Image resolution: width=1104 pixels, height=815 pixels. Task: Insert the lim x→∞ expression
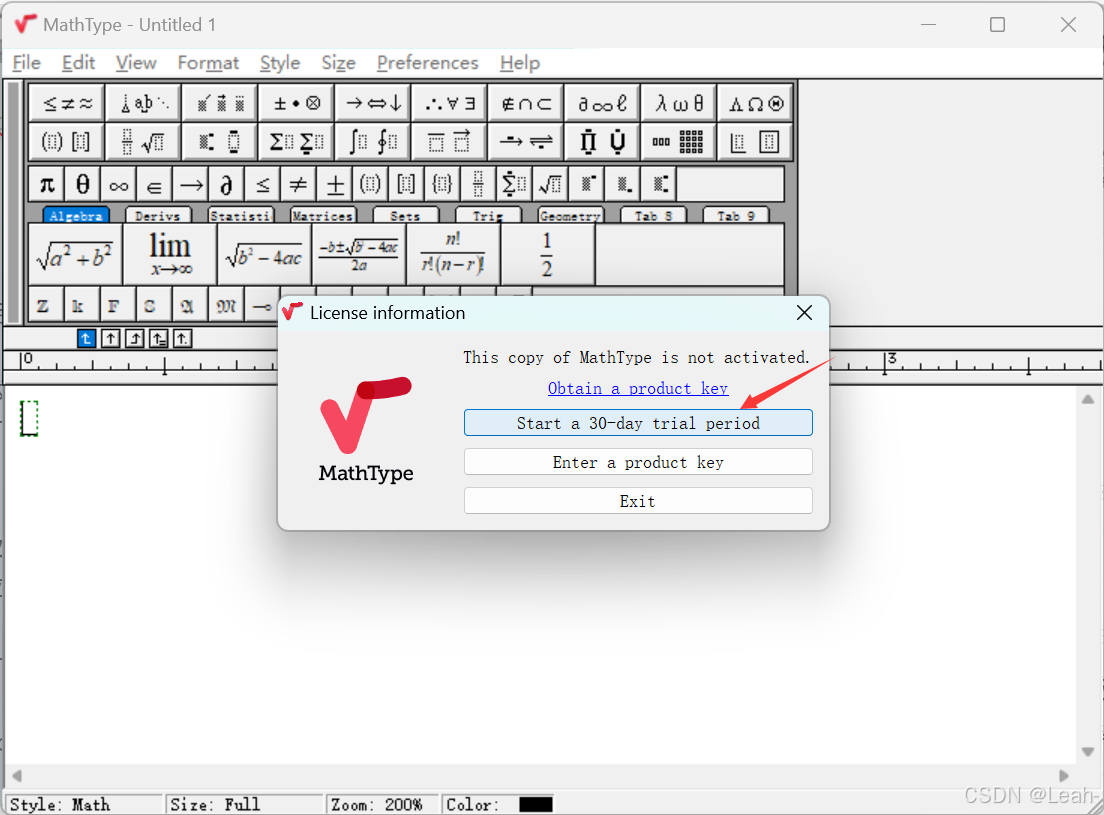(170, 255)
